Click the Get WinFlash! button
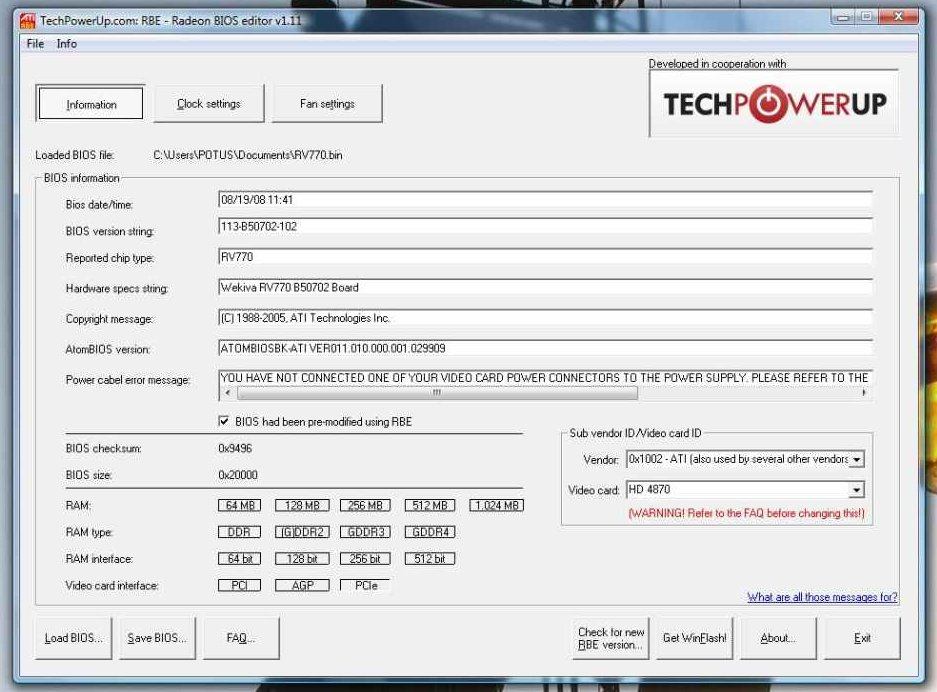Screen dimensions: 937x692 point(694,638)
